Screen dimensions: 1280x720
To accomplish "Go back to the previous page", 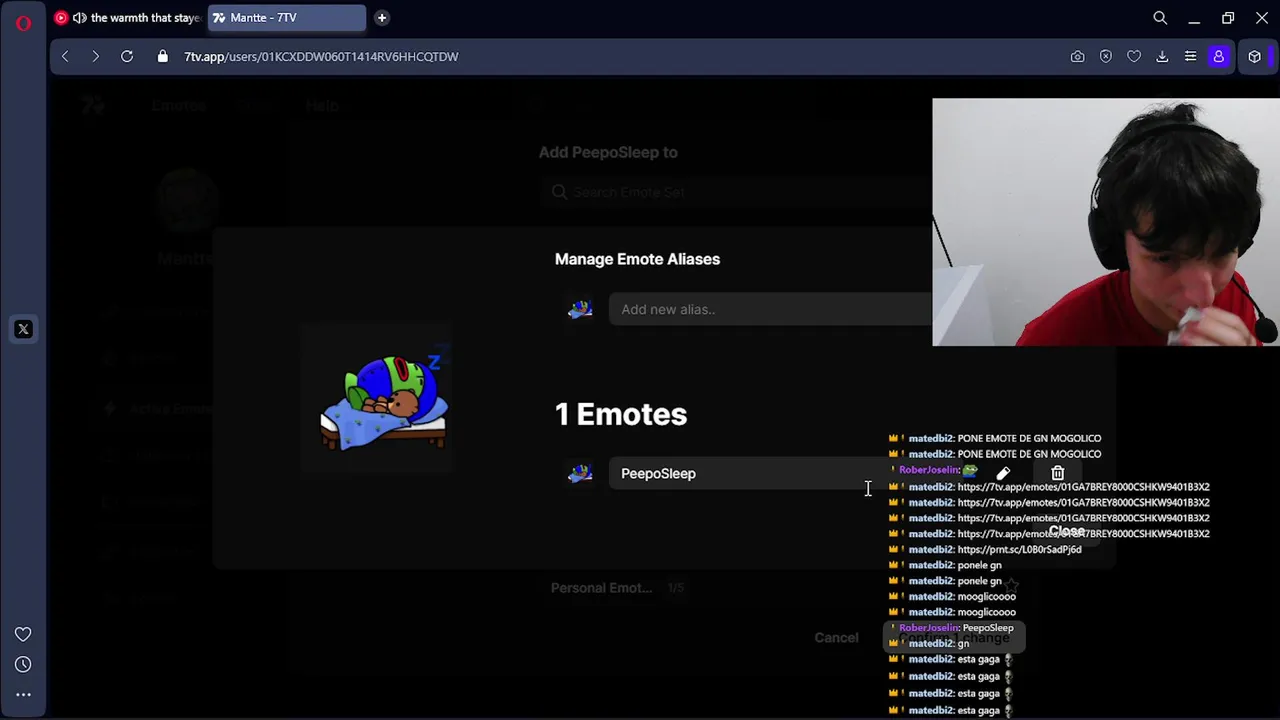I will click(x=65, y=57).
